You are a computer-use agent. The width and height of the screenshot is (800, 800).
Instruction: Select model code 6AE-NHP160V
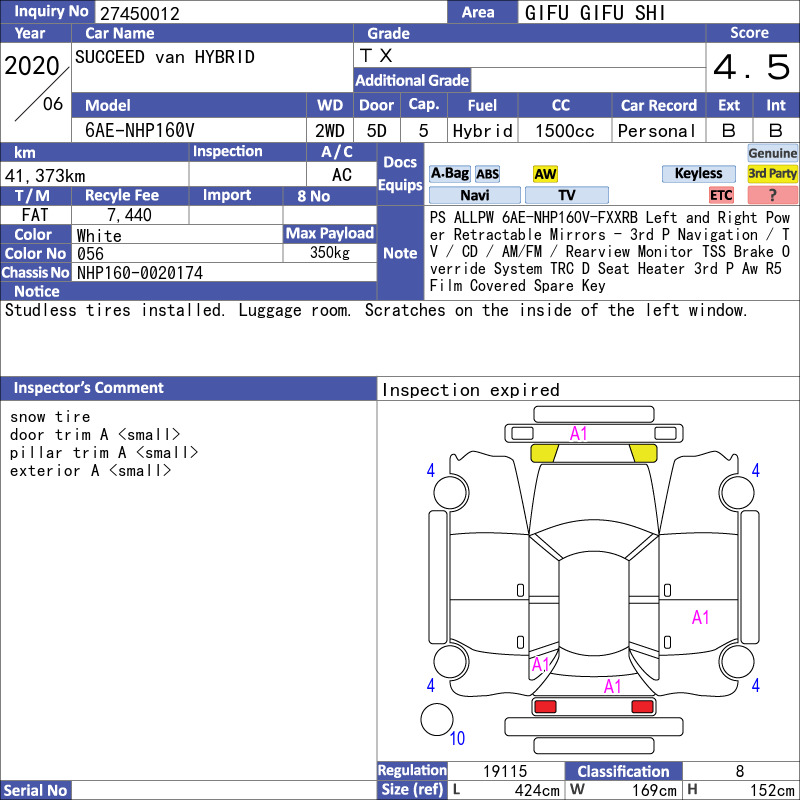[x=140, y=131]
